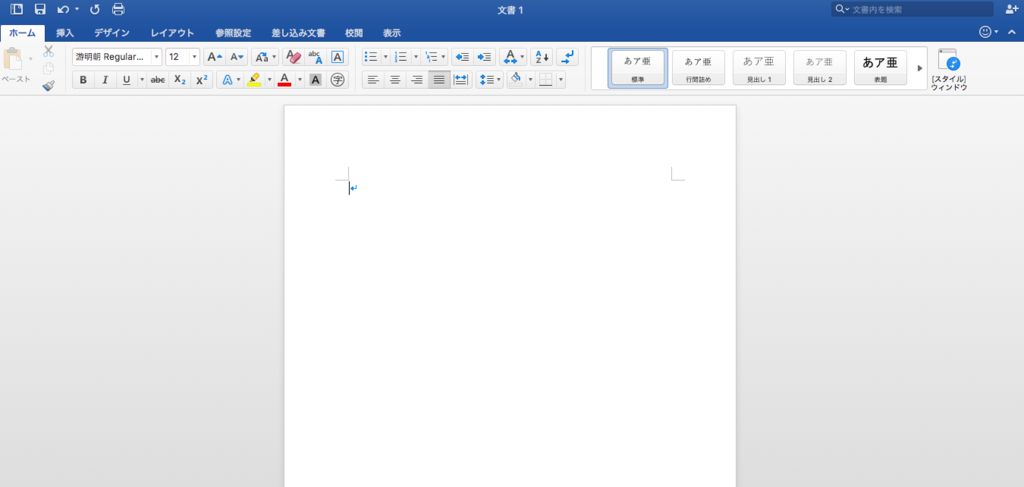The width and height of the screenshot is (1024, 487).
Task: Click the Paste clipboard icon
Action: click(14, 59)
